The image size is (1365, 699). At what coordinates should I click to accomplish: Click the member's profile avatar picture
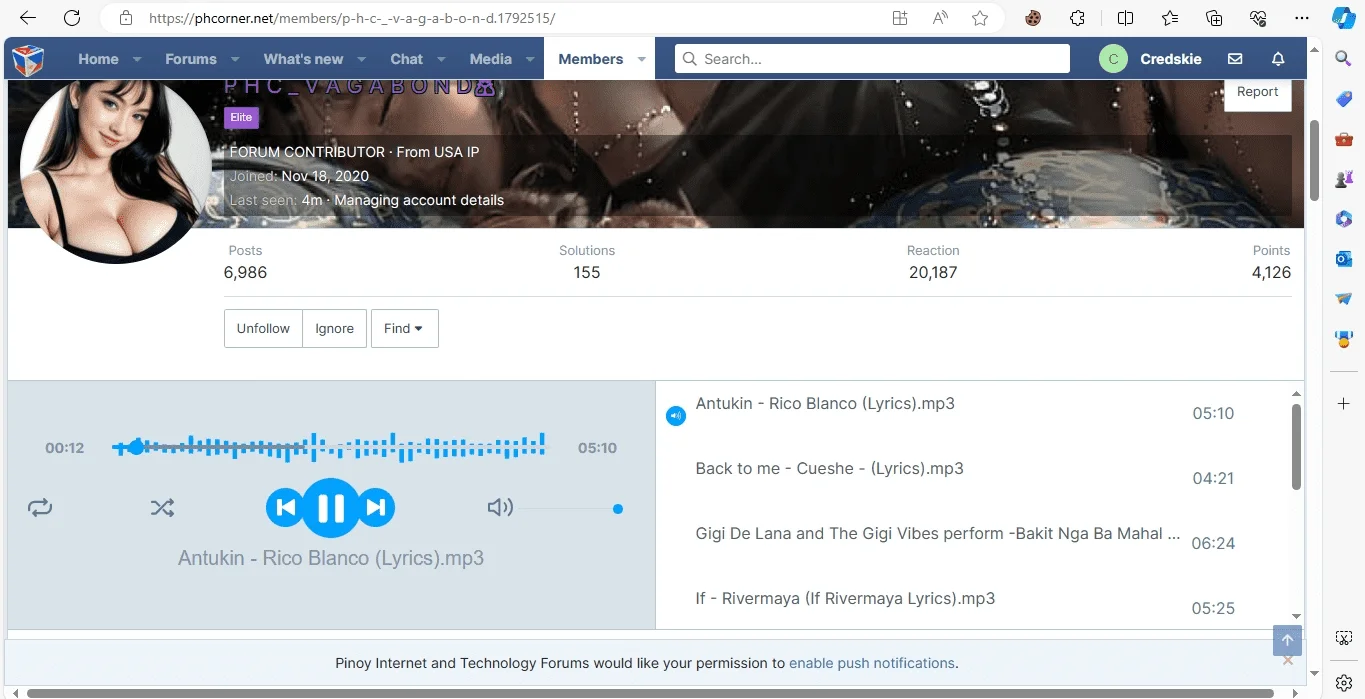116,166
